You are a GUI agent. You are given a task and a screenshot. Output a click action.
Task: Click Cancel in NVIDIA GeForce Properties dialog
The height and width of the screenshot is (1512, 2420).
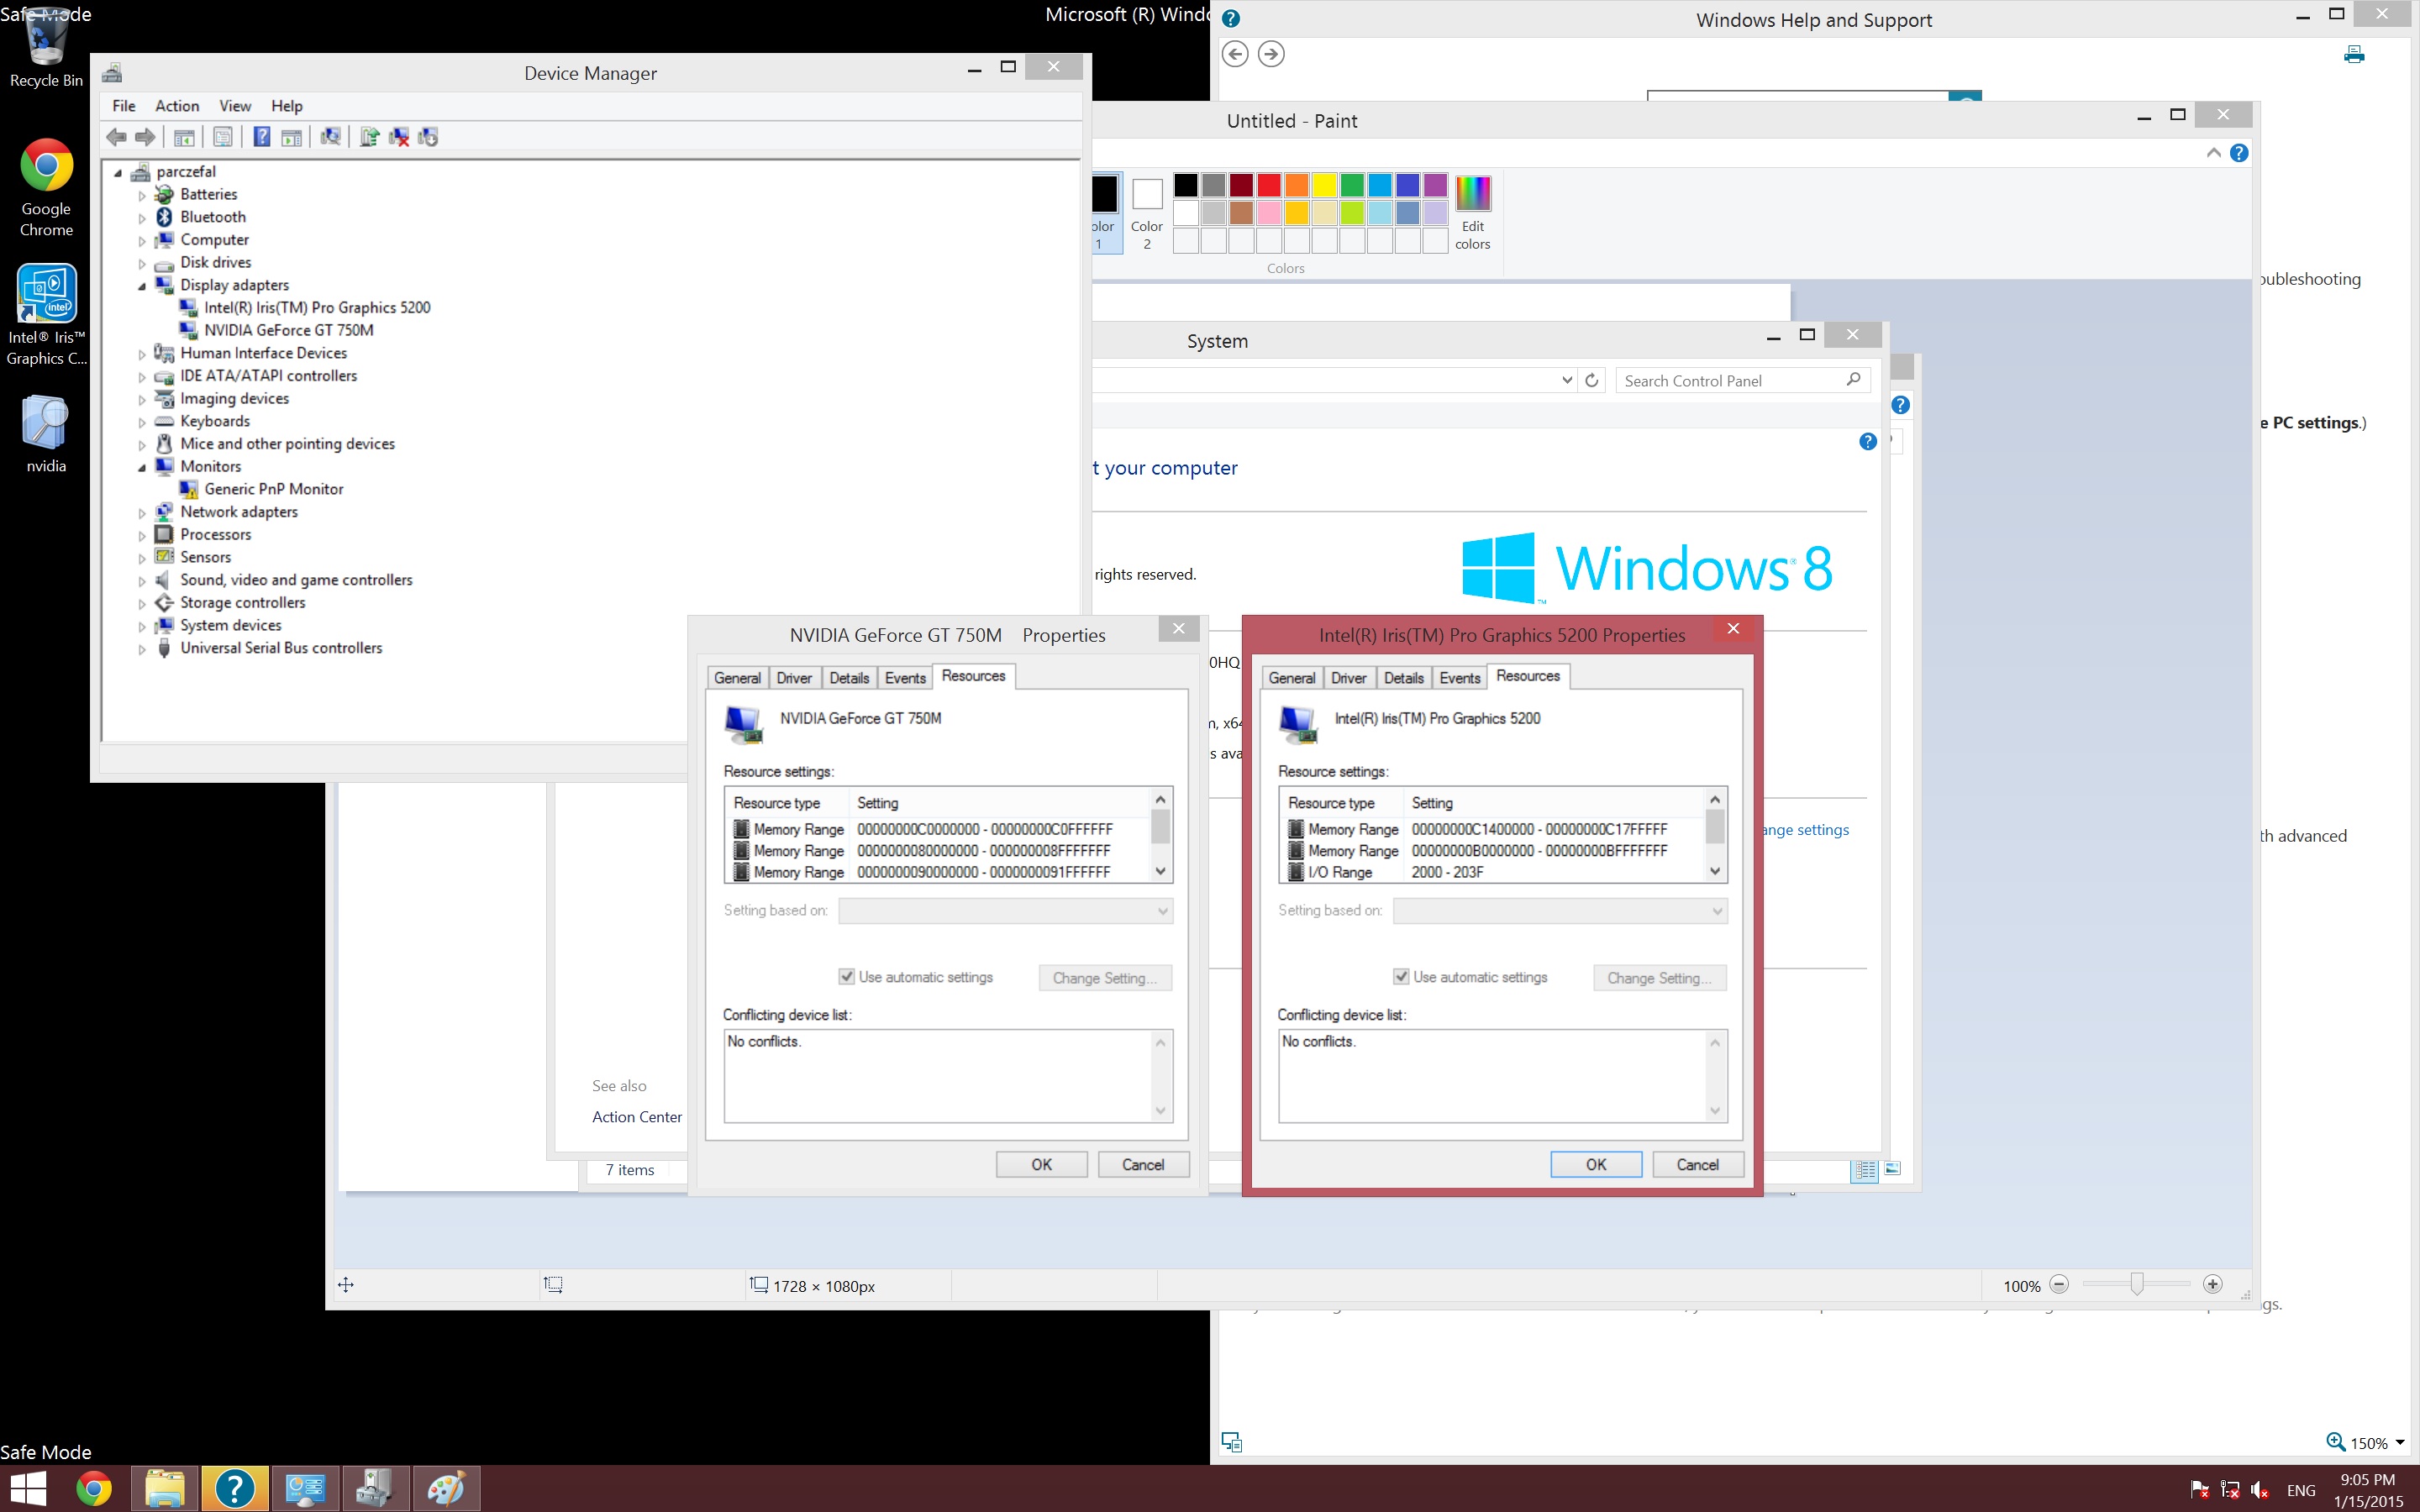click(1143, 1164)
